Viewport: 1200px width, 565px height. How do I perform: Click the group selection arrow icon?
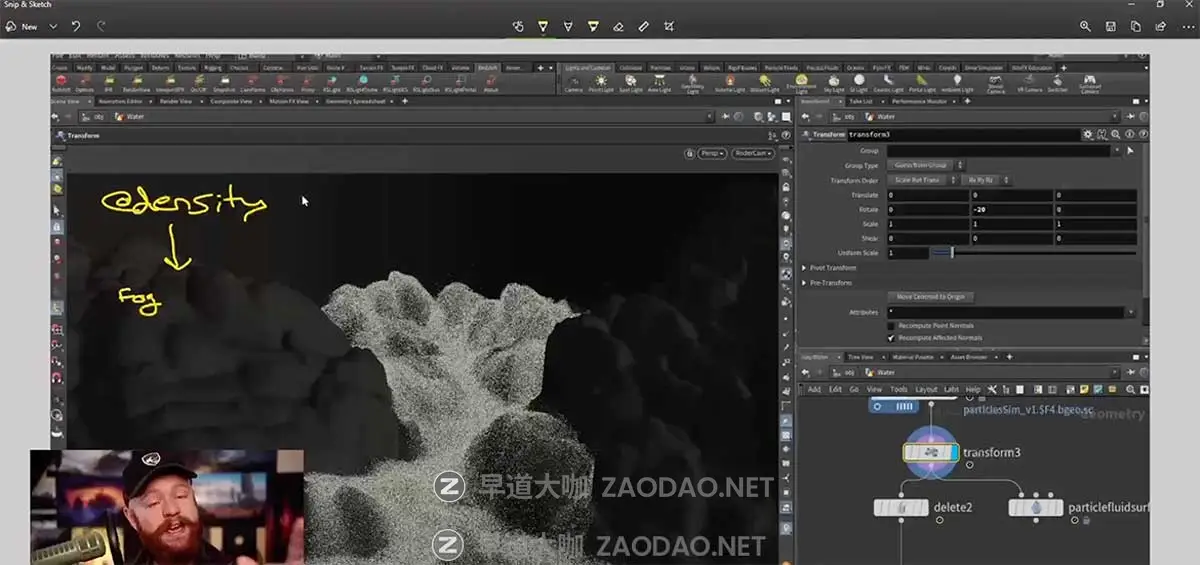(x=1130, y=151)
